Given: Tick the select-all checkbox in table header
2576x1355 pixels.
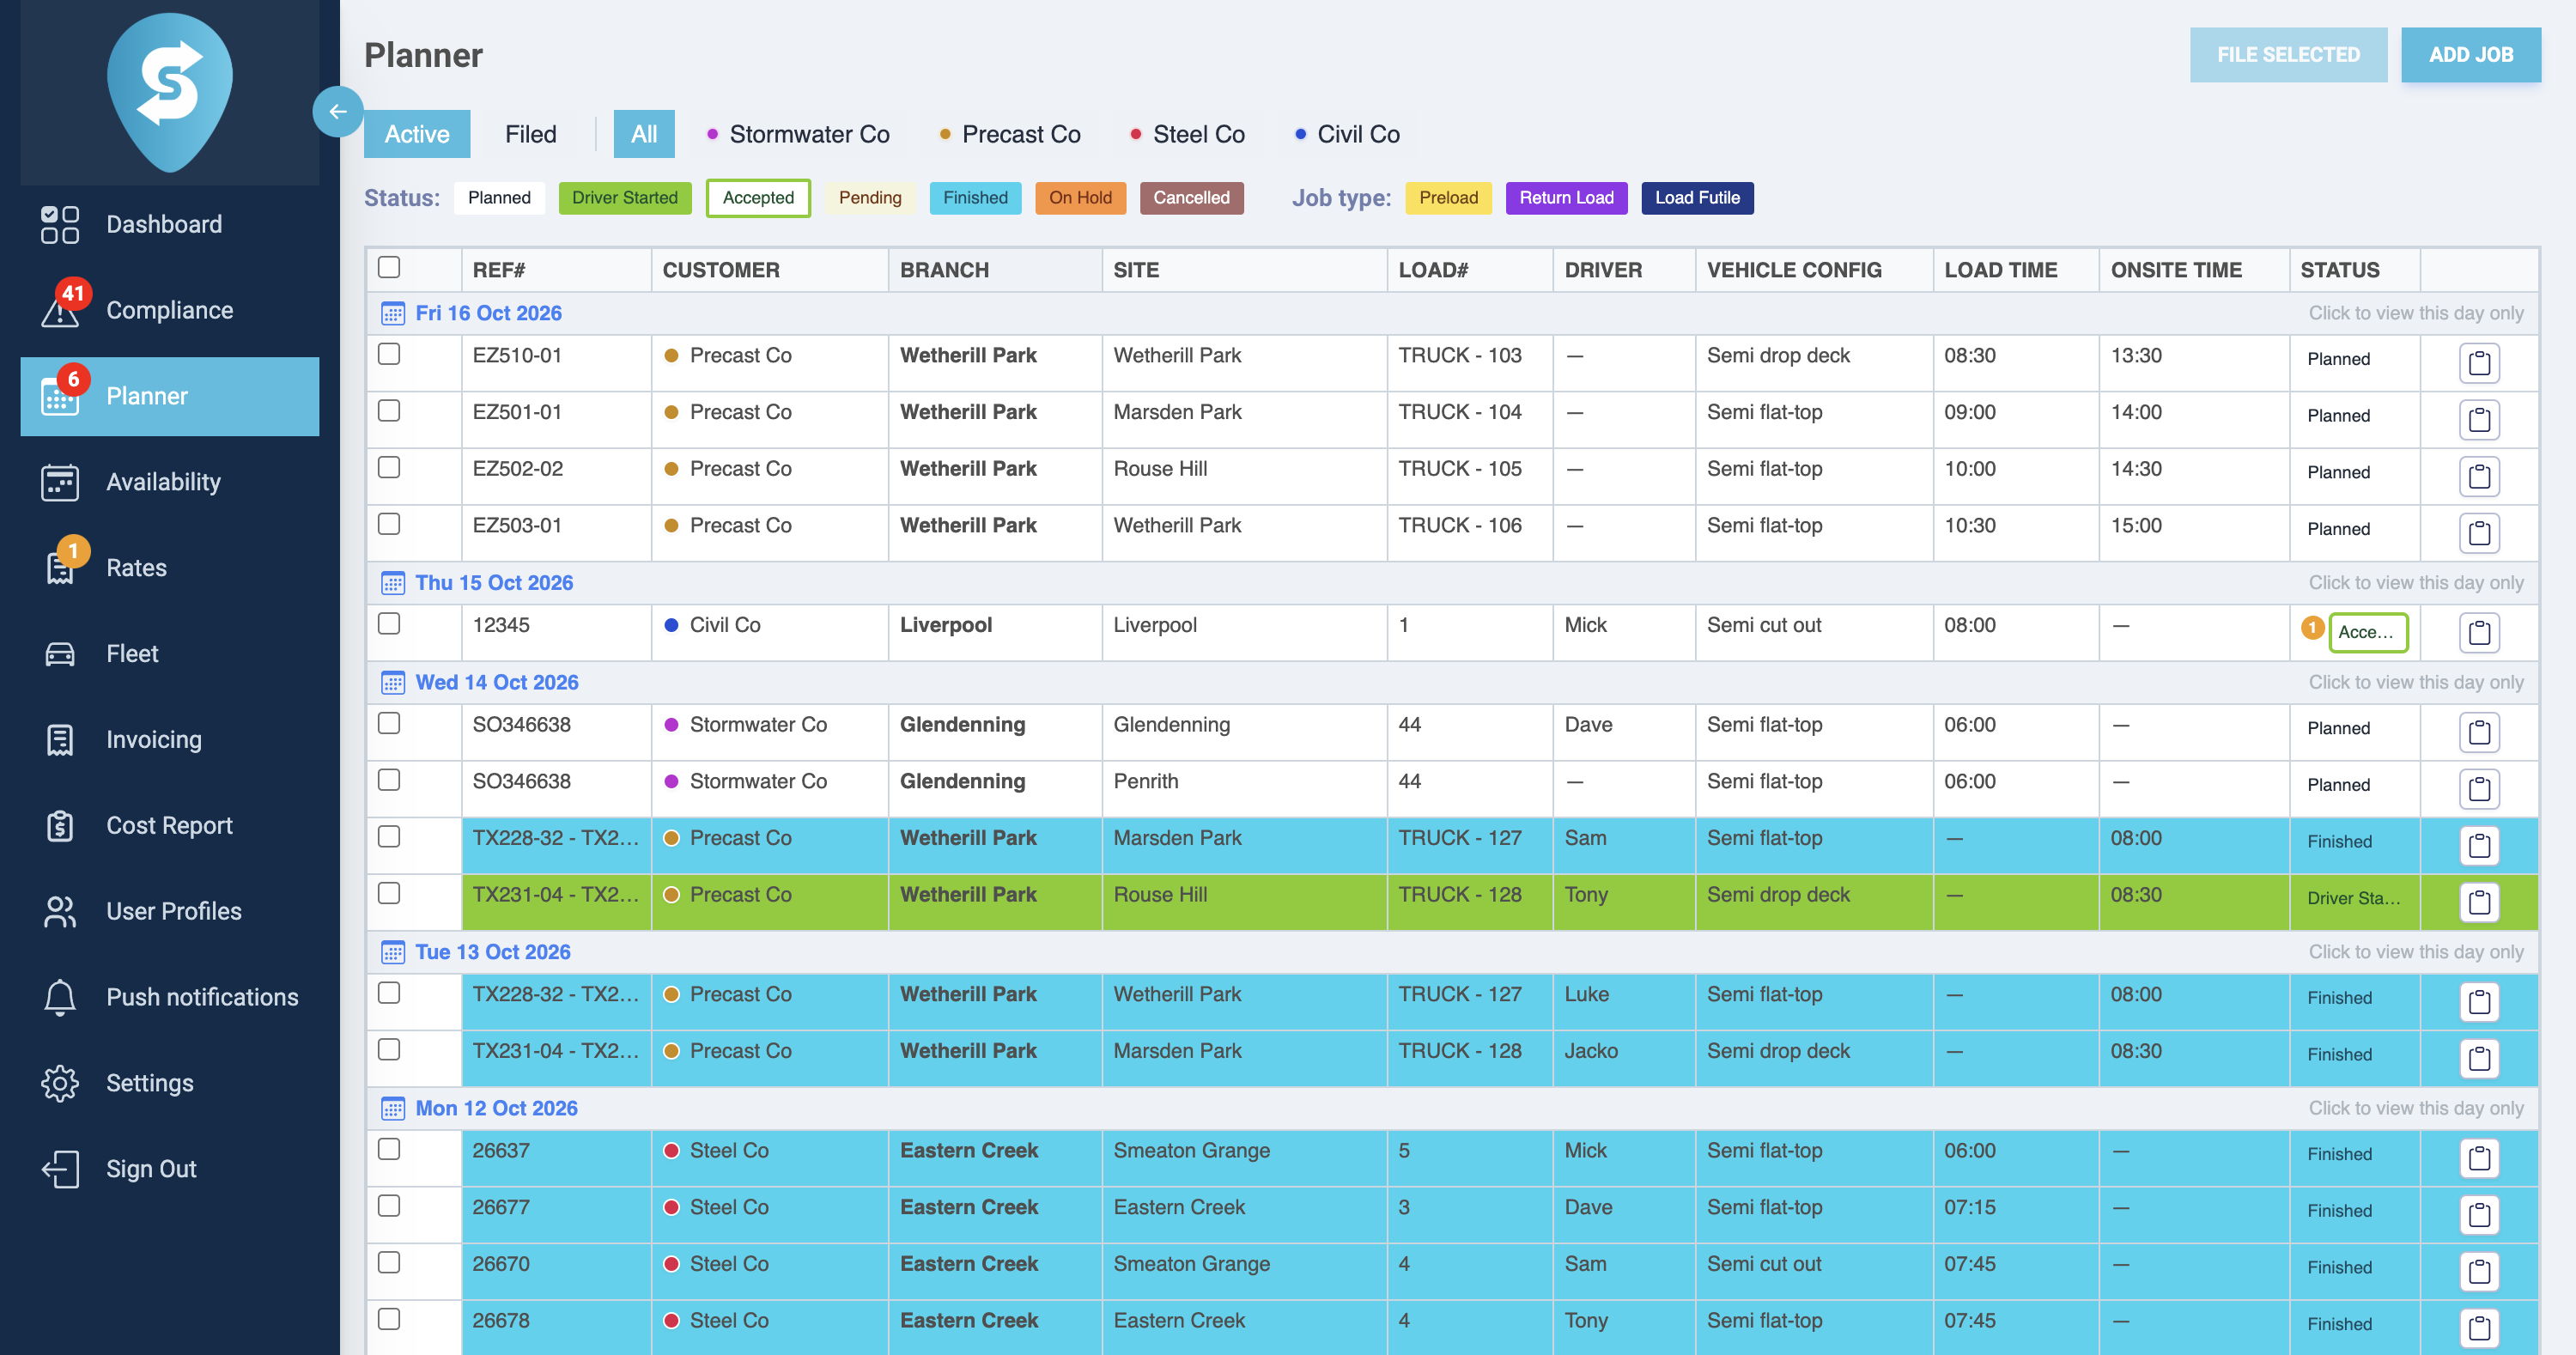Looking at the screenshot, I should click(389, 267).
